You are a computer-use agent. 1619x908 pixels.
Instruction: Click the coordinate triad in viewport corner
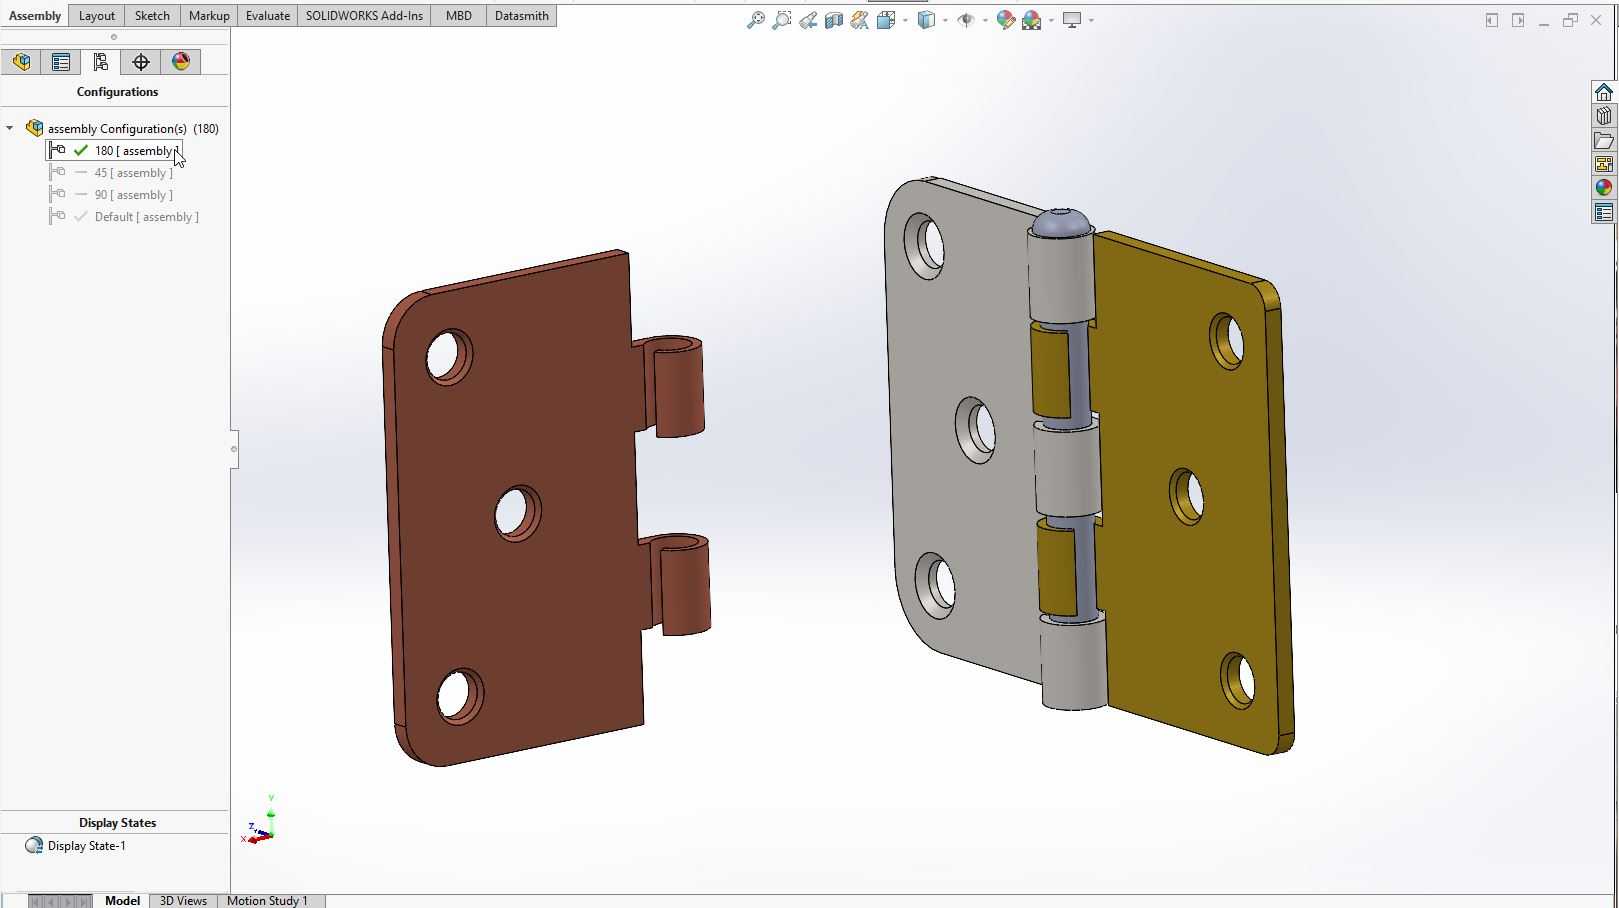260,820
